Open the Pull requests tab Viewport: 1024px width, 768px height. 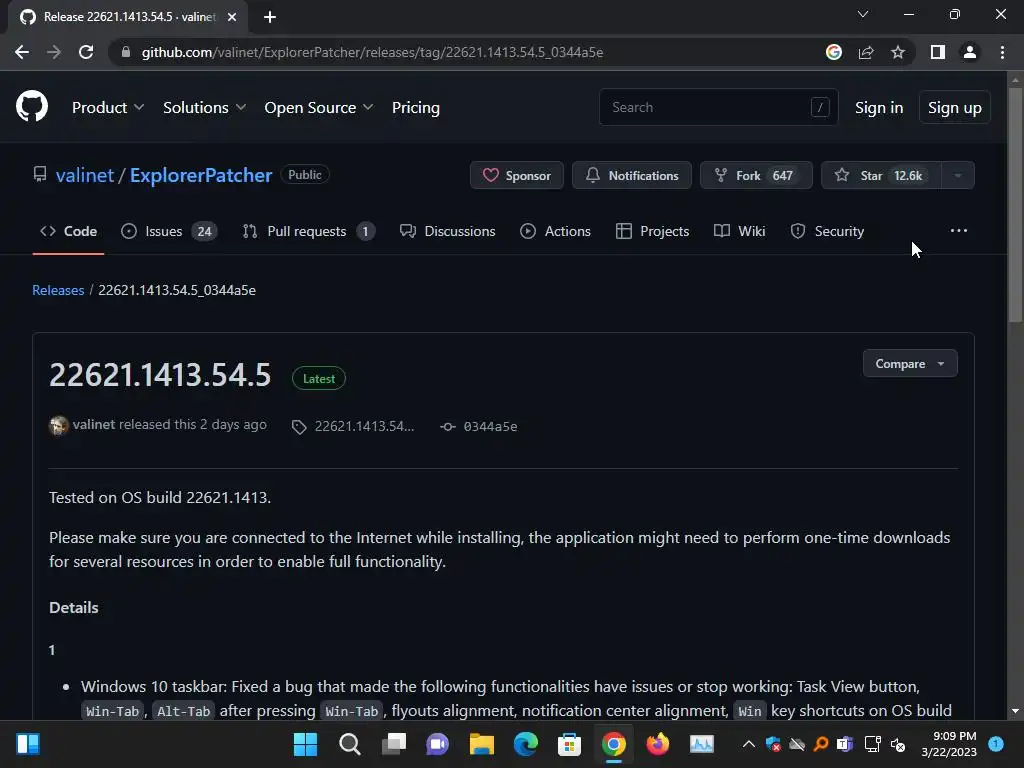[308, 231]
